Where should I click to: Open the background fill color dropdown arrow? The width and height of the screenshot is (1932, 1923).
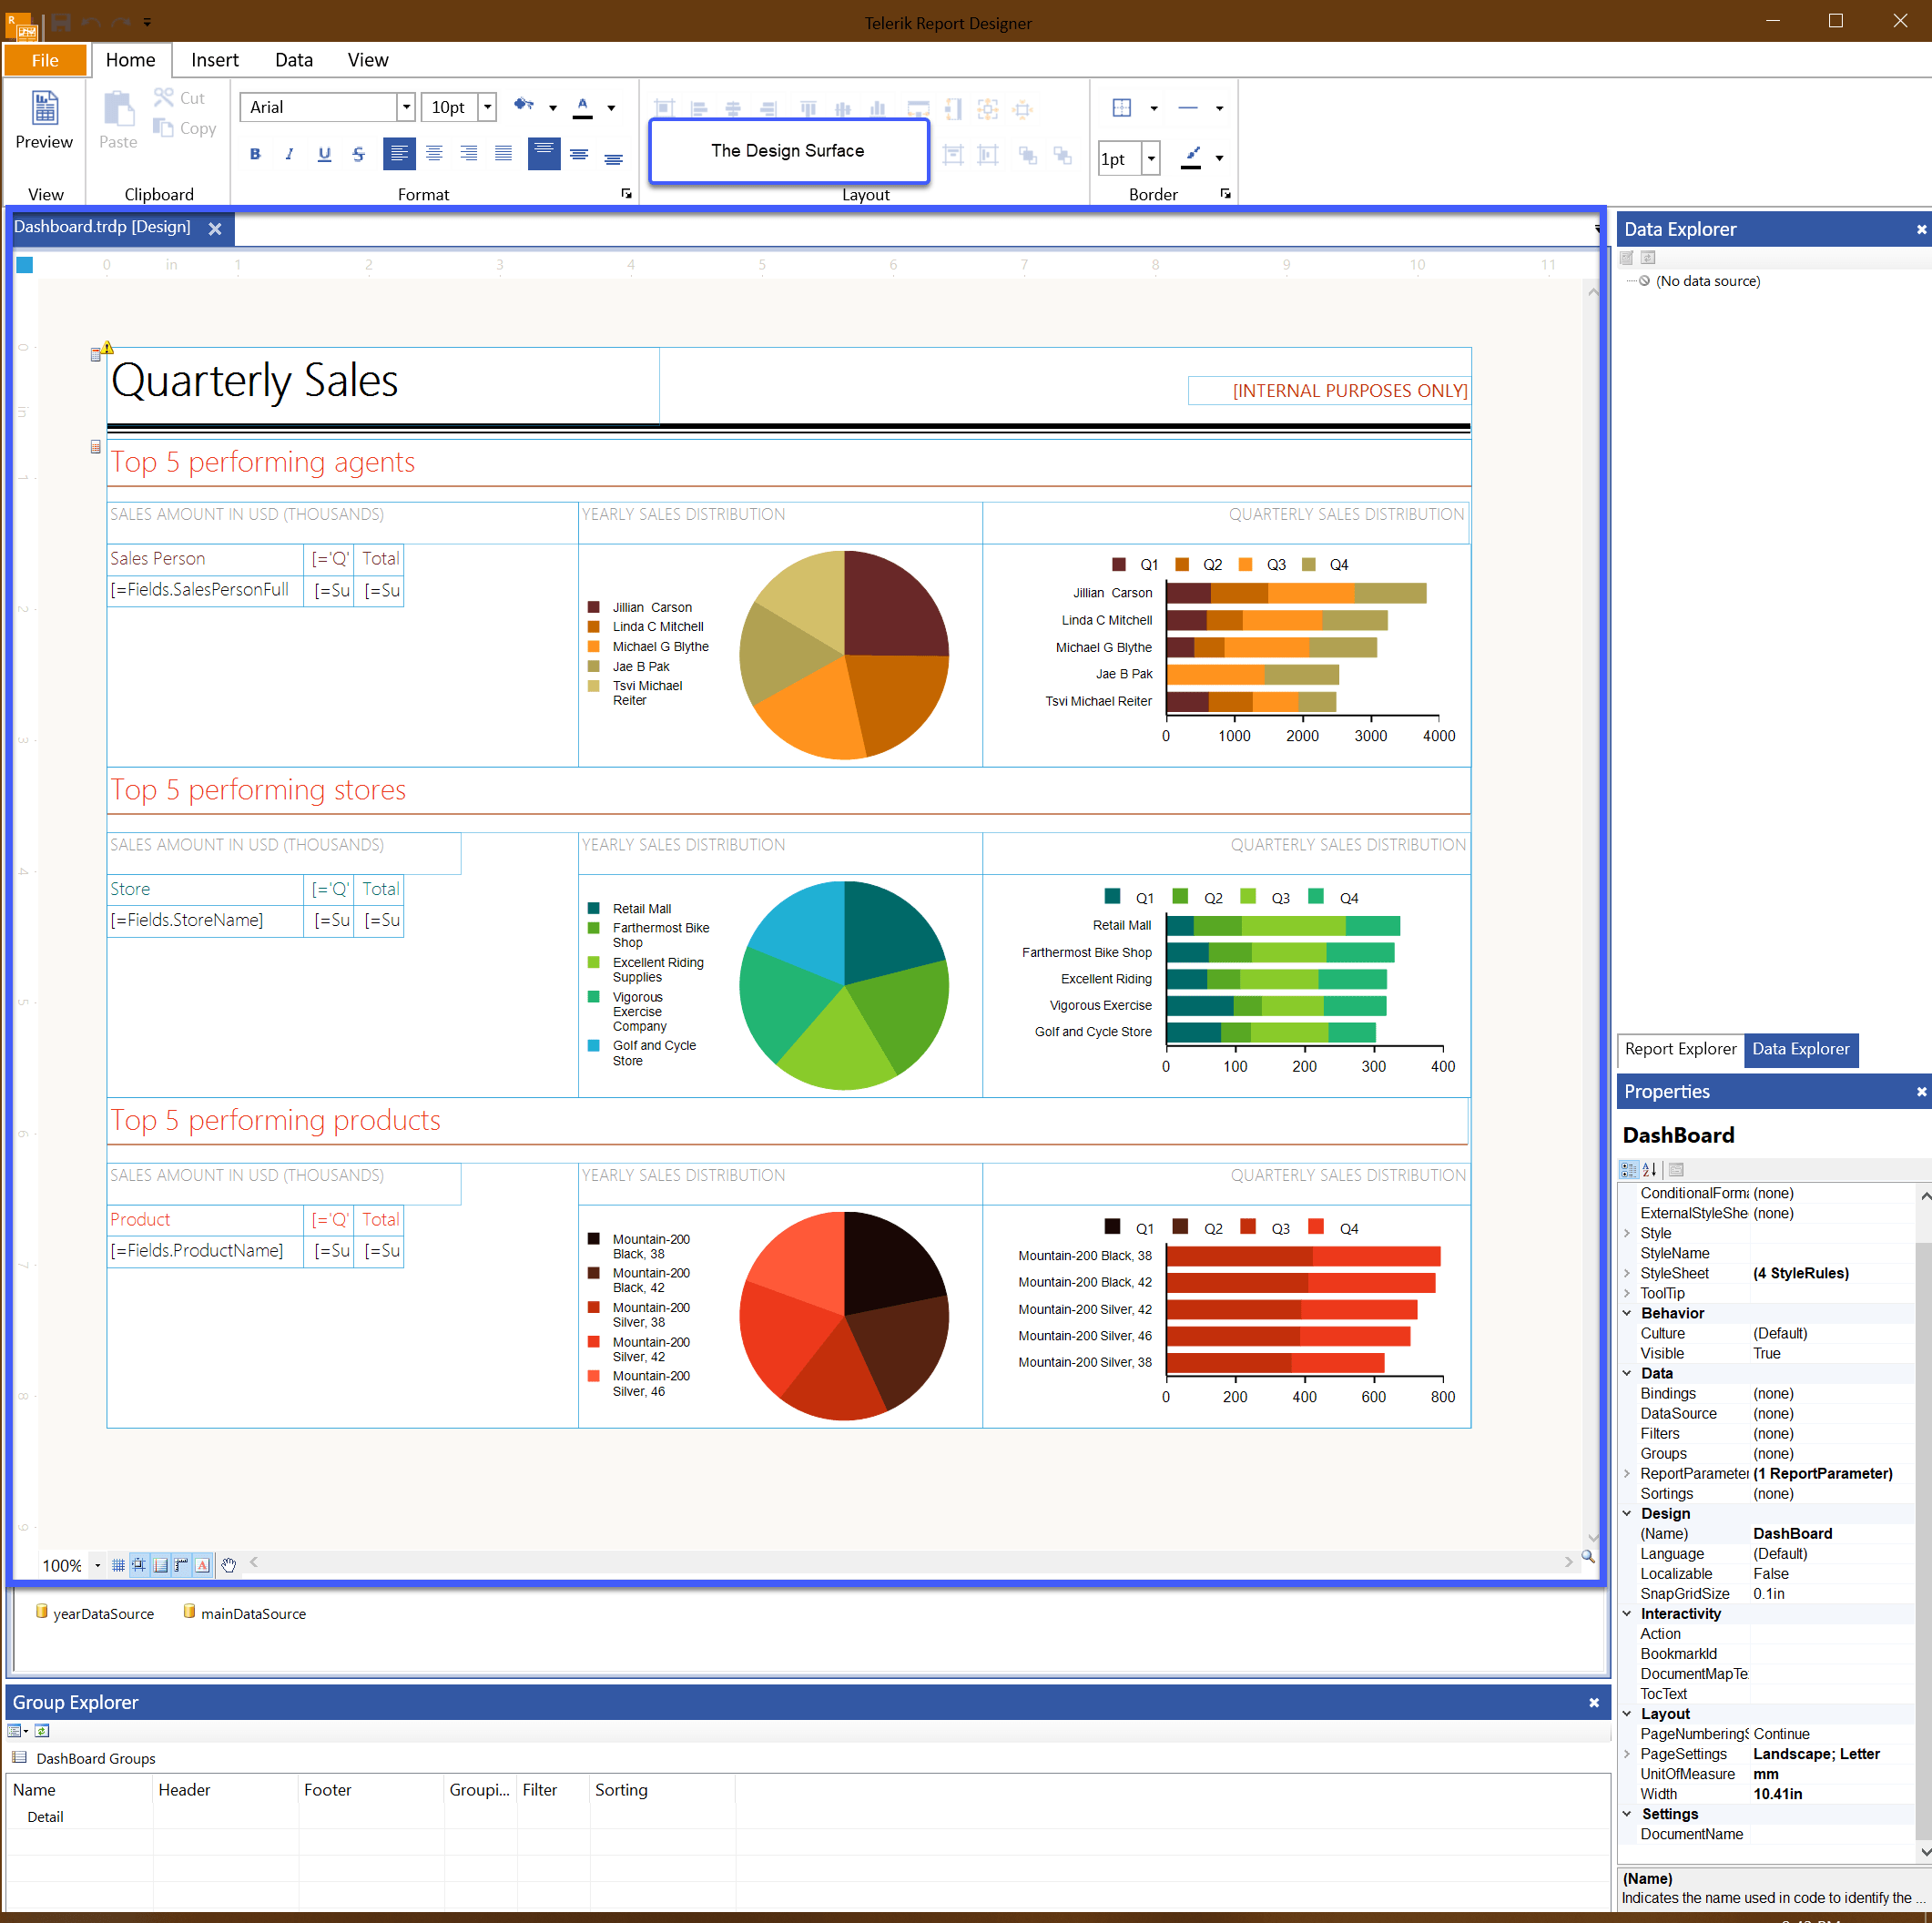[x=552, y=108]
